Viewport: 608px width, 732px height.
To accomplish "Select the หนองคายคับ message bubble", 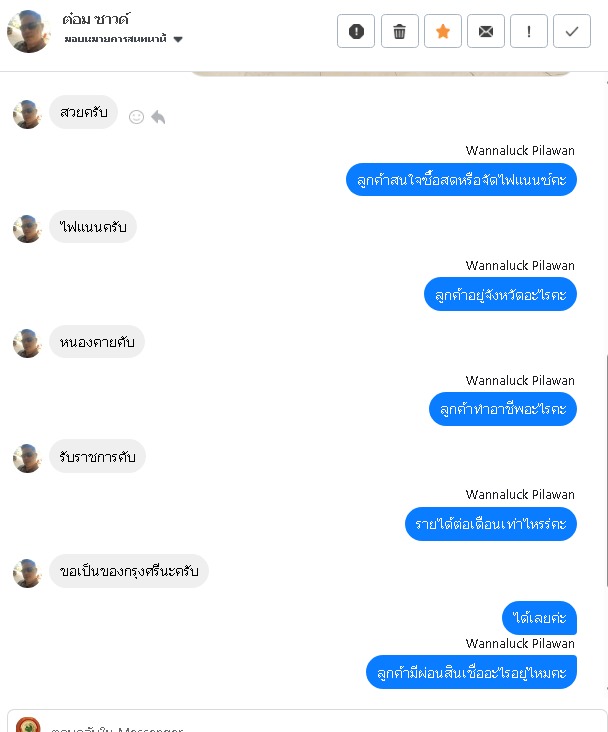I will 97,342.
